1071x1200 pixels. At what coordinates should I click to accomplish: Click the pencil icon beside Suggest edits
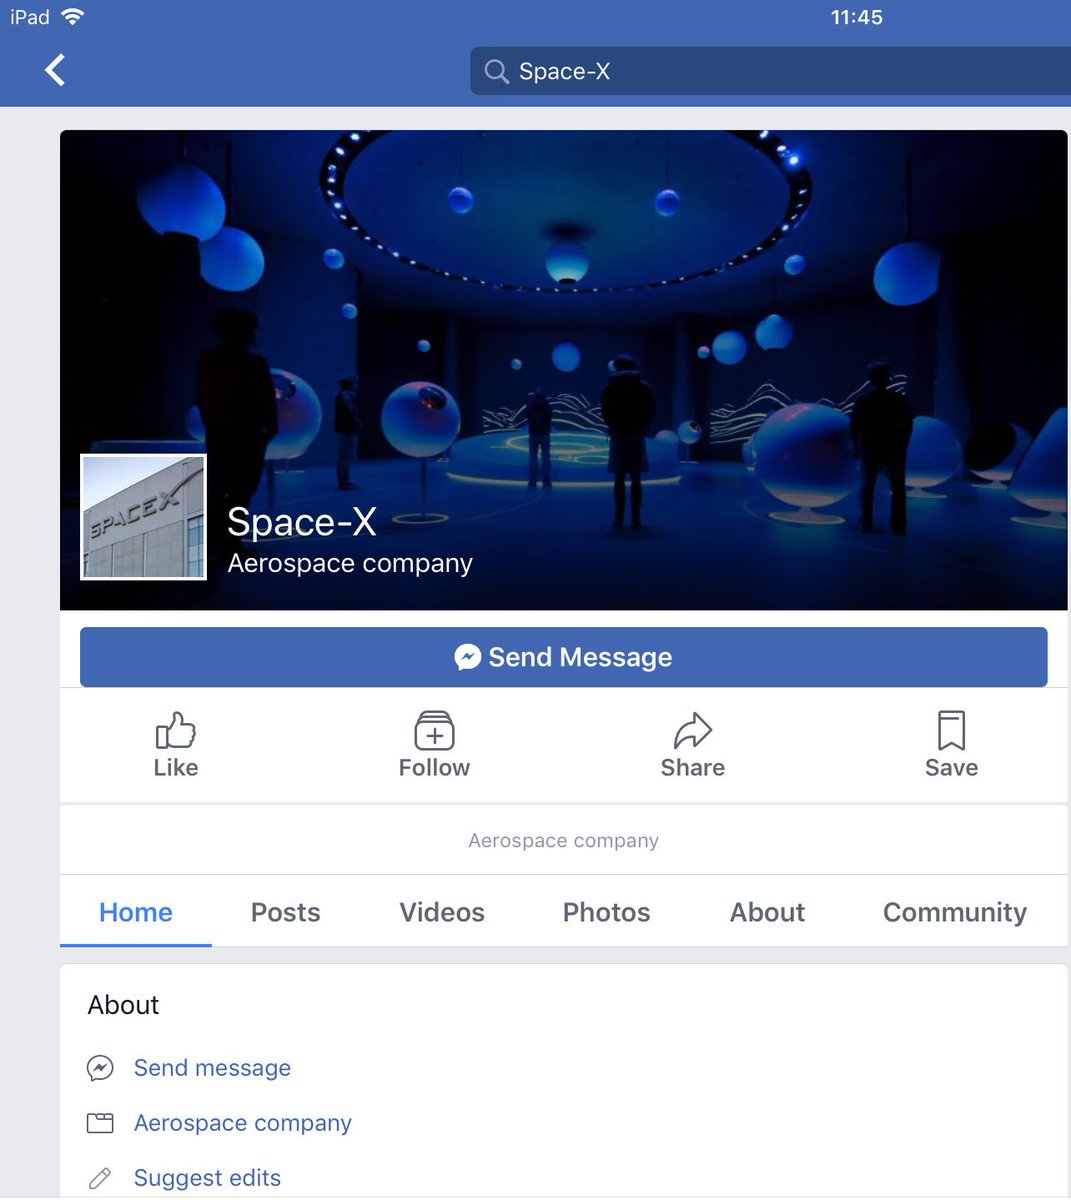click(100, 1178)
